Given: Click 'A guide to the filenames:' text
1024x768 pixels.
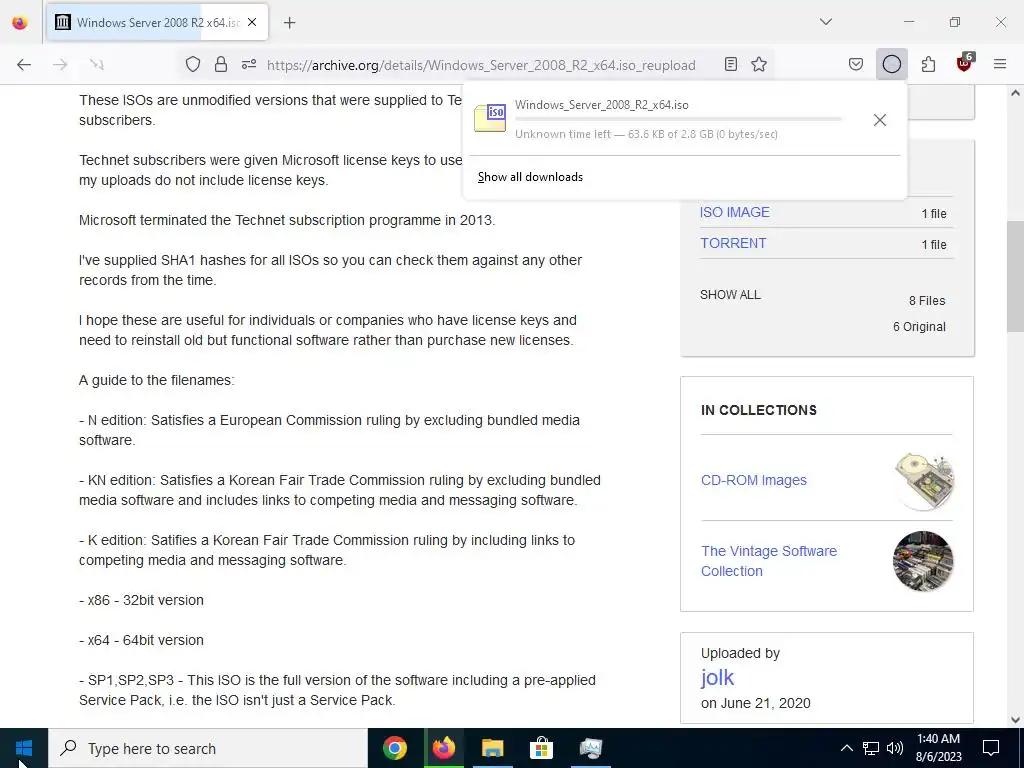Looking at the screenshot, I should (156, 380).
